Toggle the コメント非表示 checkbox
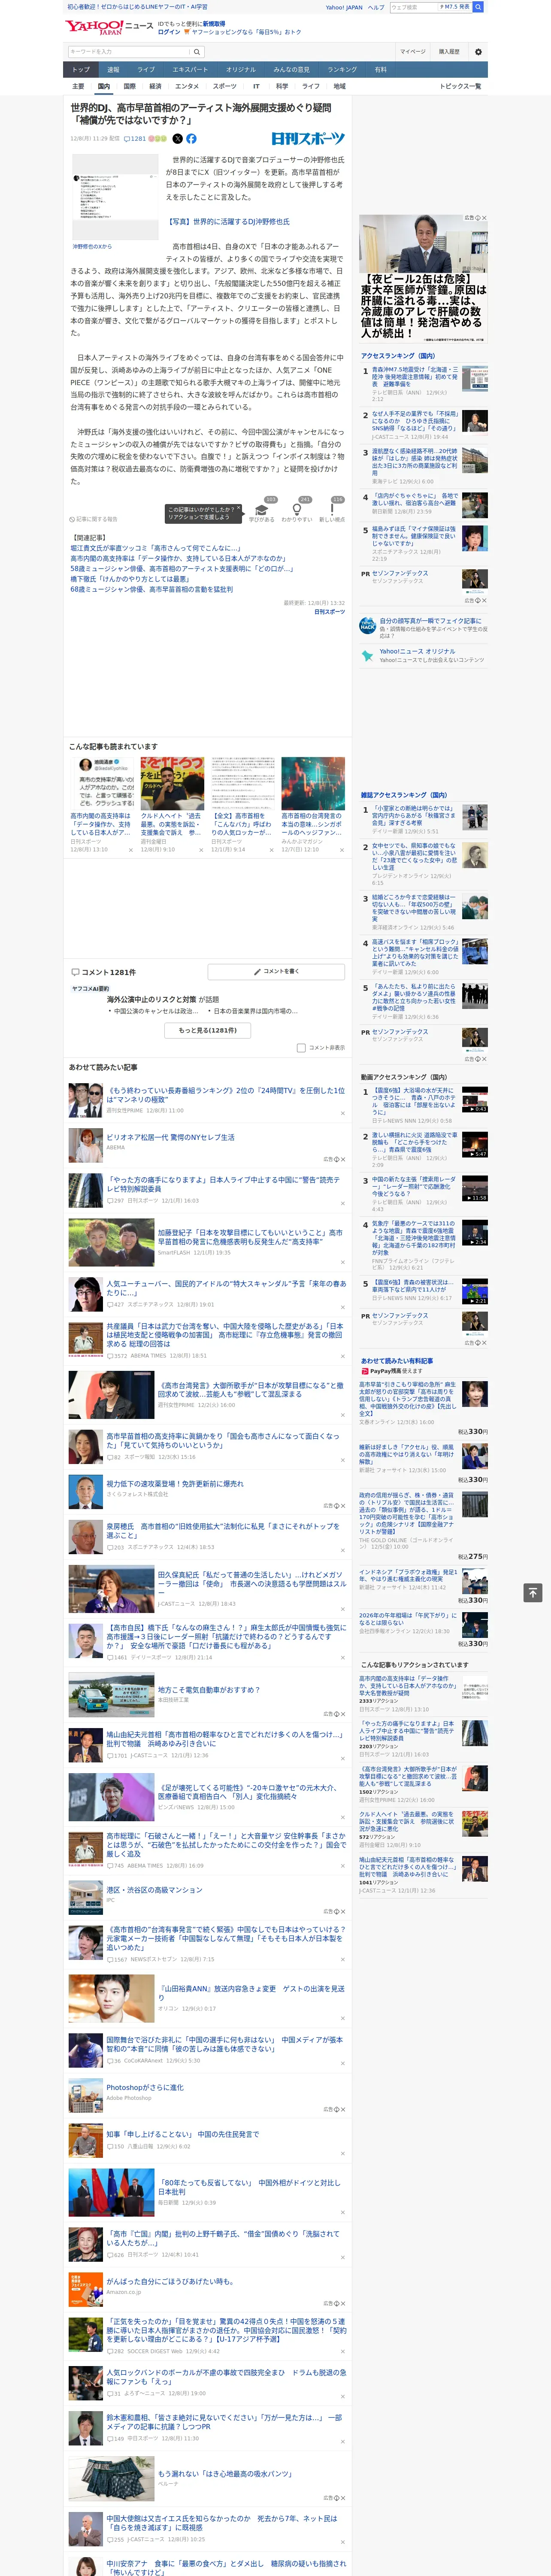This screenshot has width=551, height=2576. (301, 1048)
